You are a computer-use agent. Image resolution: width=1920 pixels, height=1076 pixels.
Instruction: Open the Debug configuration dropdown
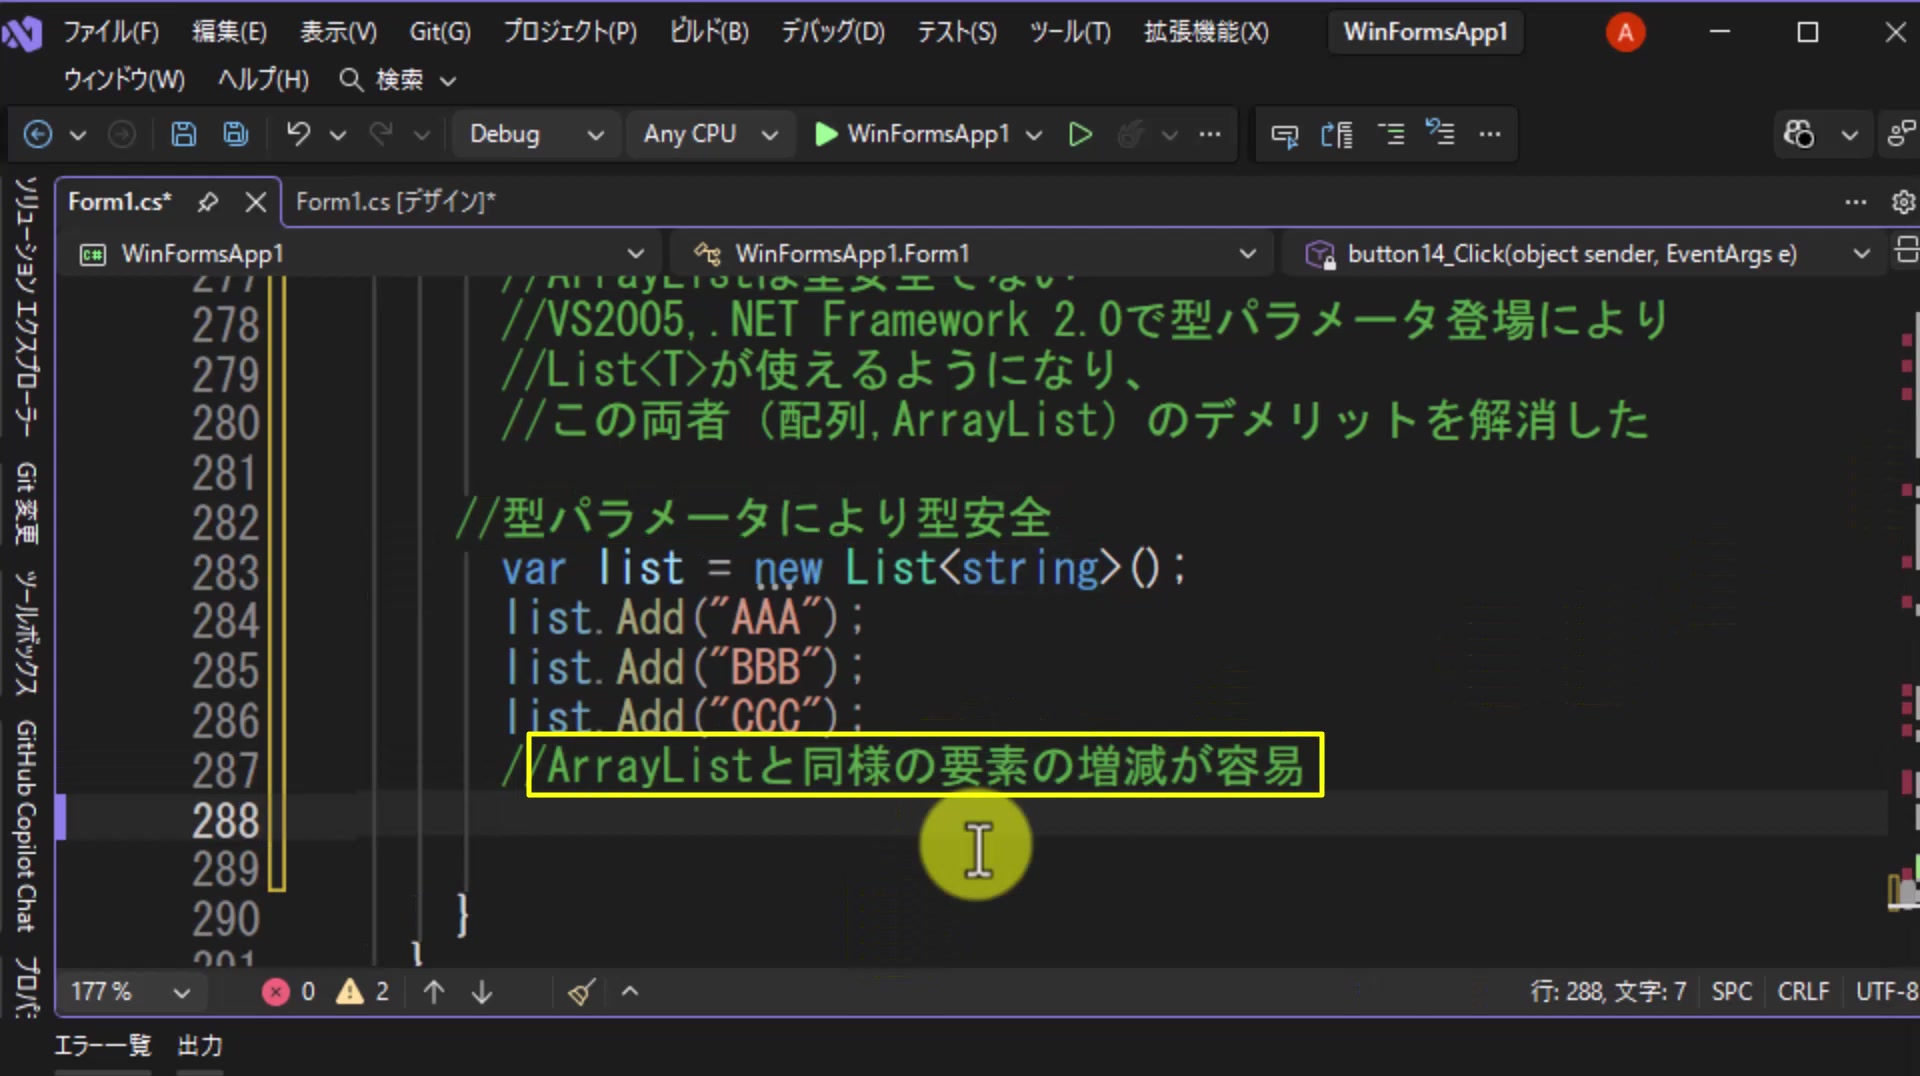[536, 134]
